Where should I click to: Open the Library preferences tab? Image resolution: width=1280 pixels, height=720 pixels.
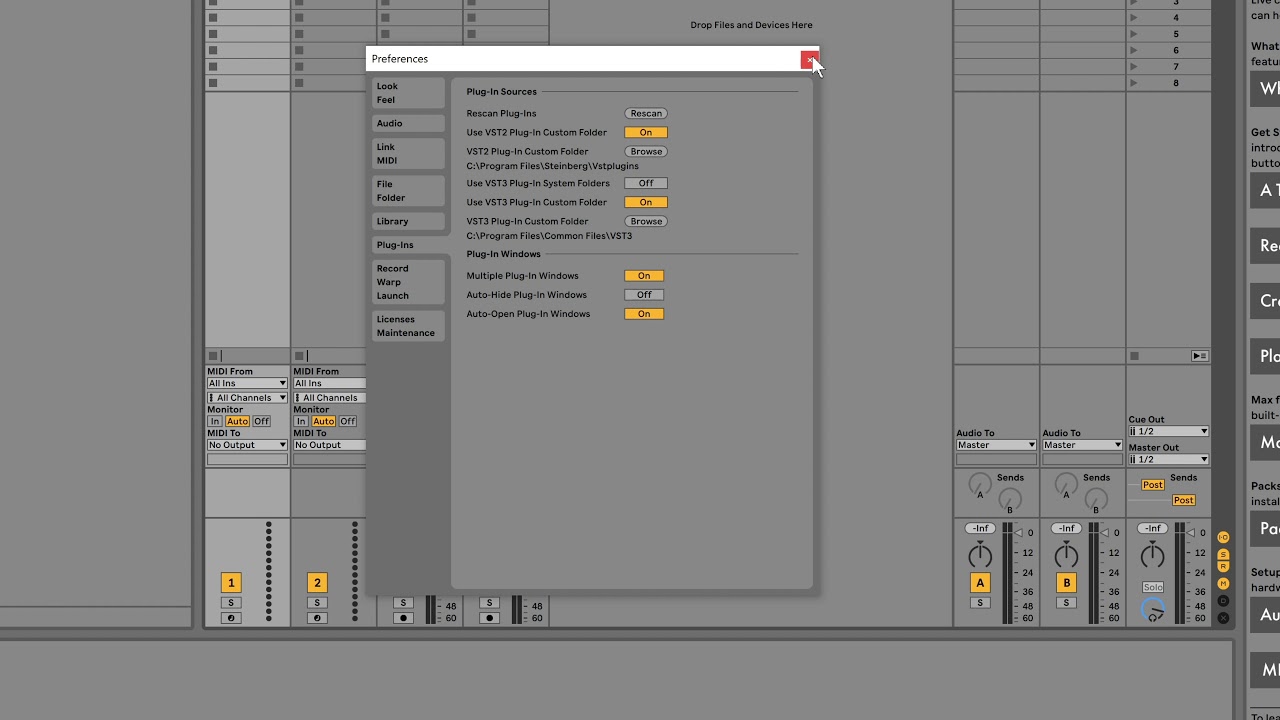point(408,221)
